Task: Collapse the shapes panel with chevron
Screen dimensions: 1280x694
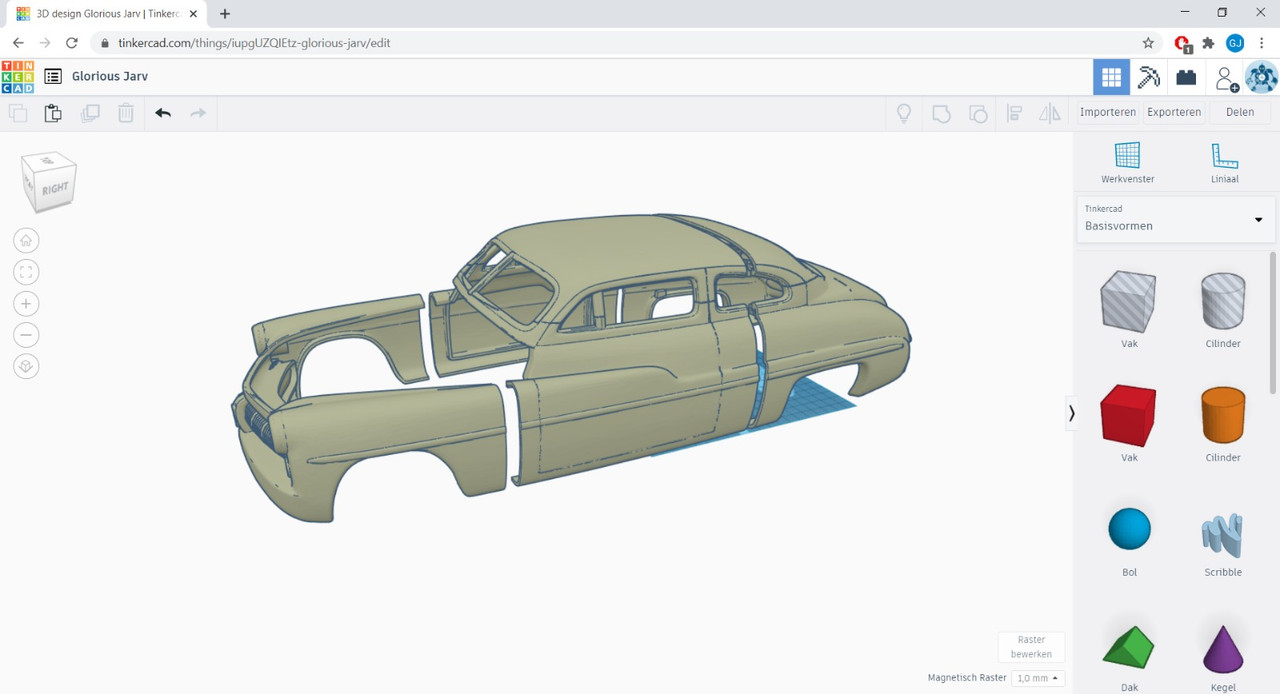Action: tap(1071, 412)
